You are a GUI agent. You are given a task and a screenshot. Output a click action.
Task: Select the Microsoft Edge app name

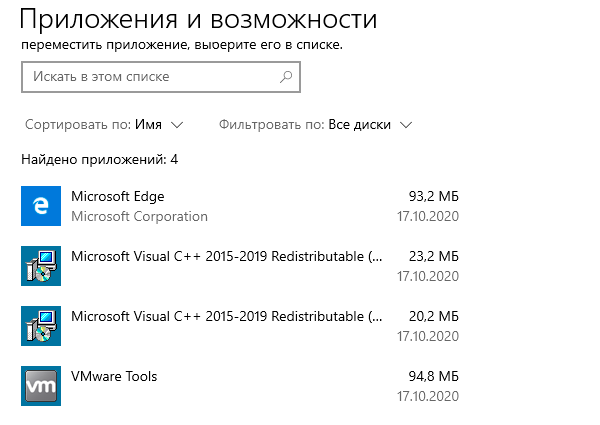click(118, 196)
